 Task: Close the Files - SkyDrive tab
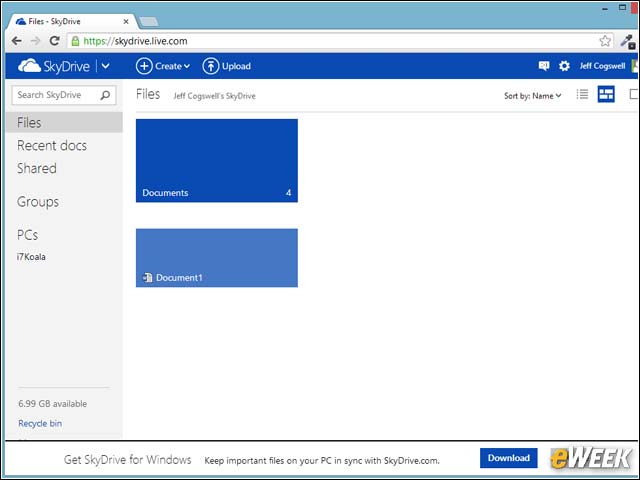(x=126, y=21)
